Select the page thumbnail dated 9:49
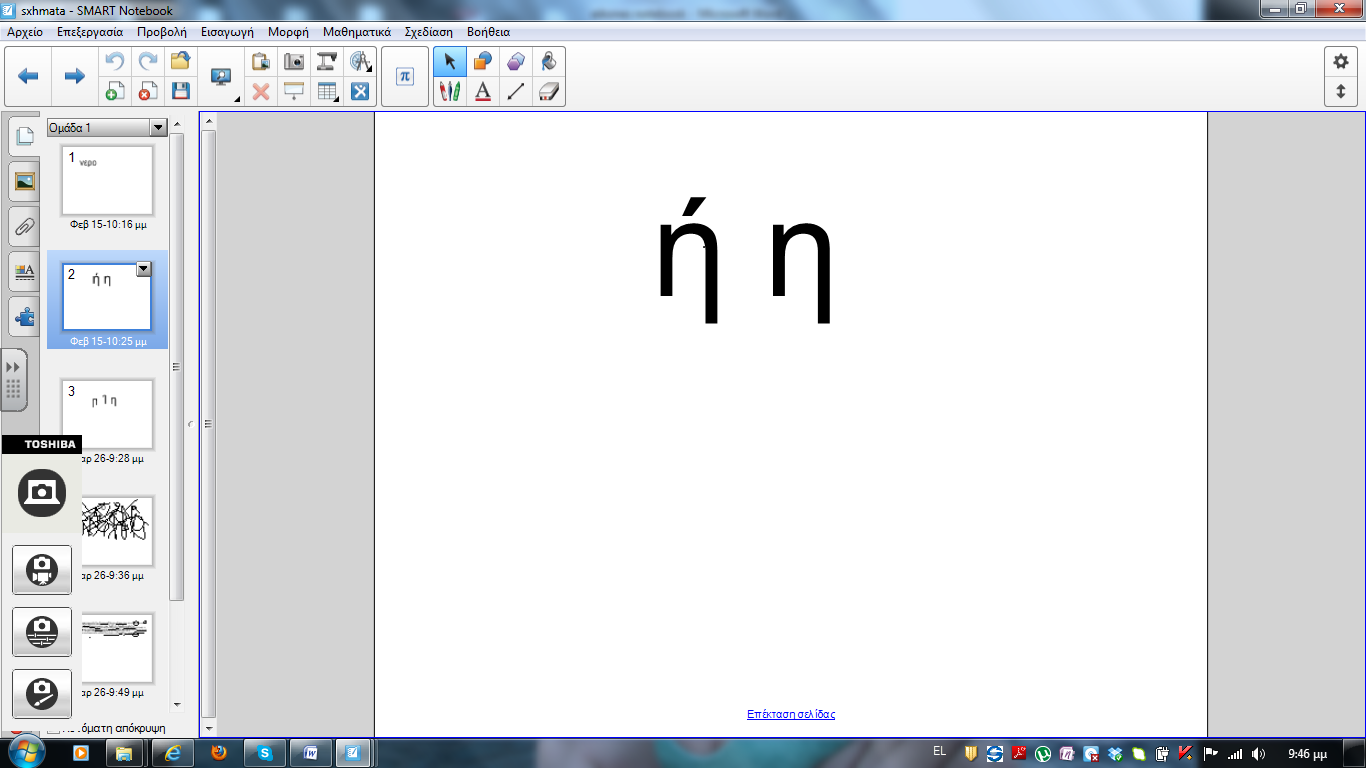 (x=116, y=648)
